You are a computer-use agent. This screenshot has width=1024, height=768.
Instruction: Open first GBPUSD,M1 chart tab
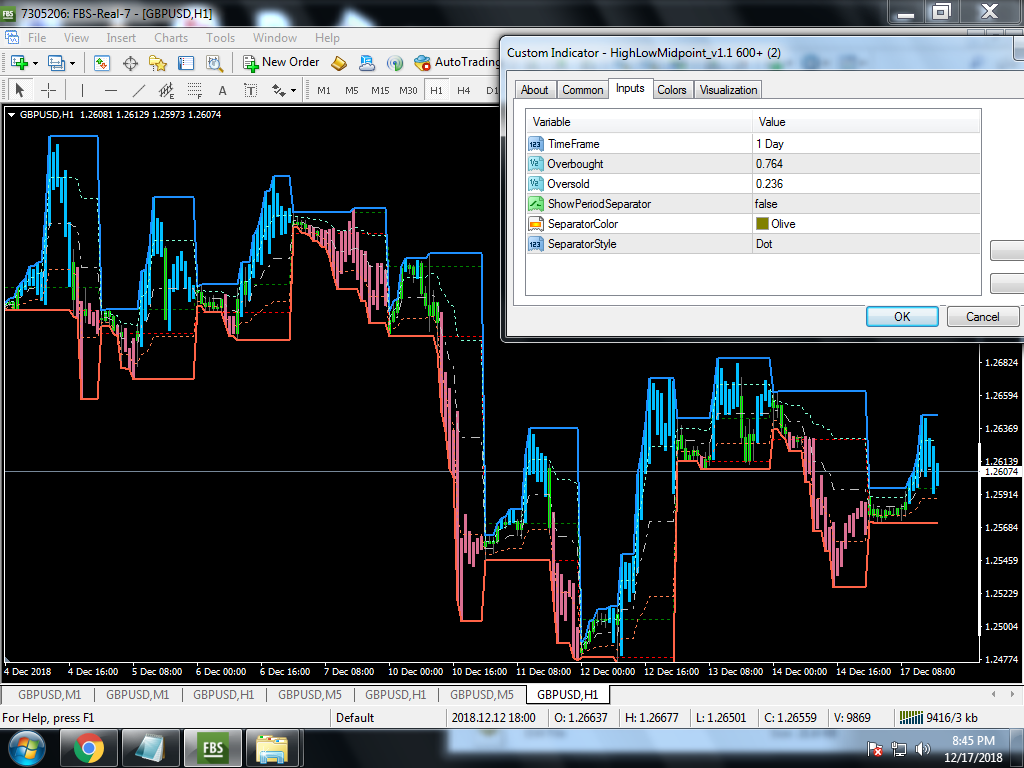(50, 694)
